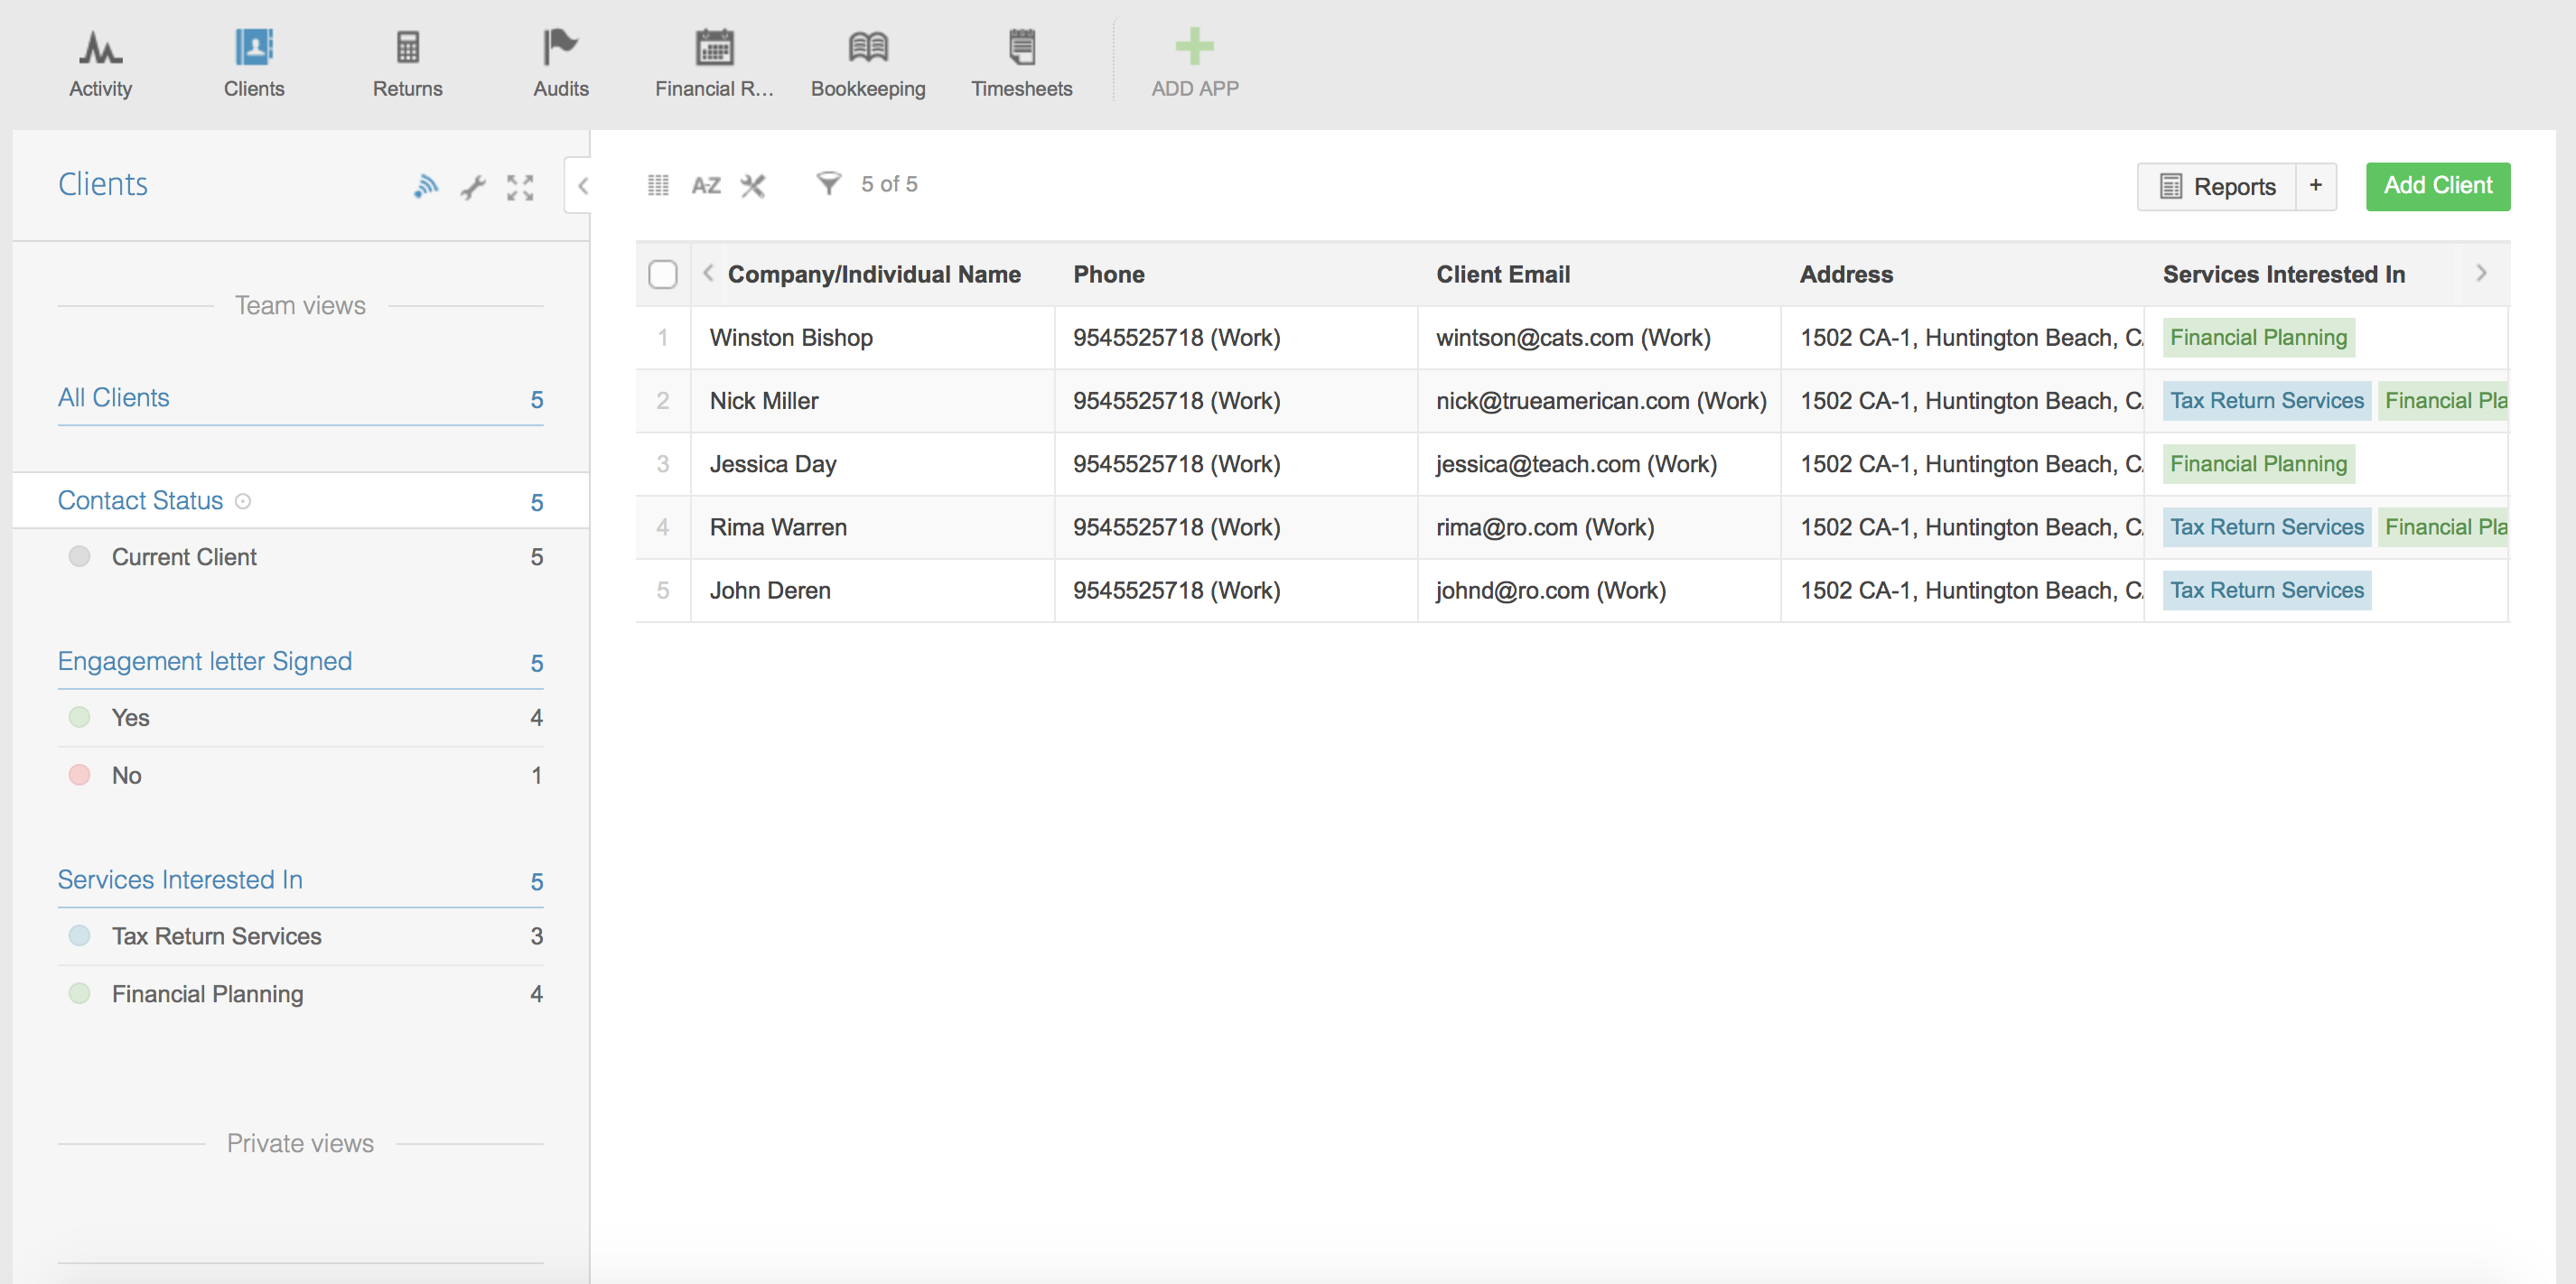The width and height of the screenshot is (2576, 1284).
Task: Click the AZ sort icon
Action: 706,185
